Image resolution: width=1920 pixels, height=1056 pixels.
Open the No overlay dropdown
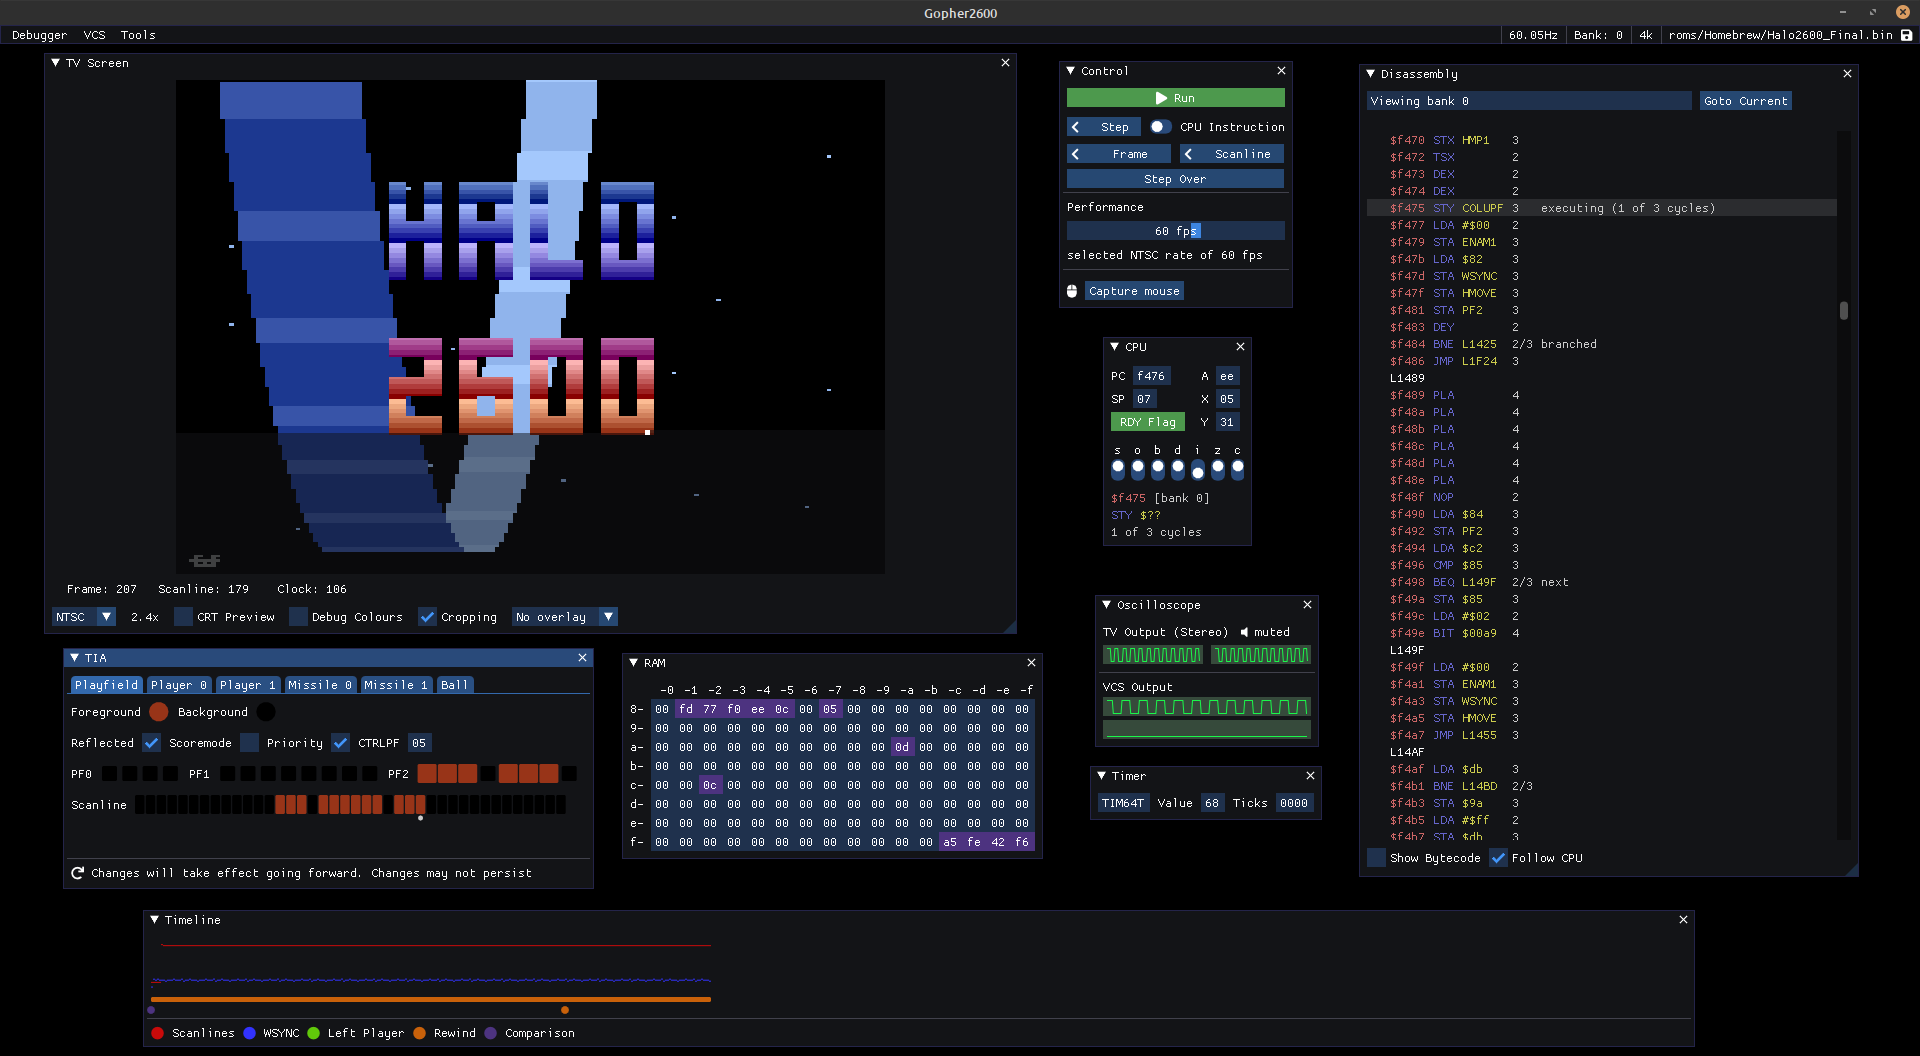[564, 617]
